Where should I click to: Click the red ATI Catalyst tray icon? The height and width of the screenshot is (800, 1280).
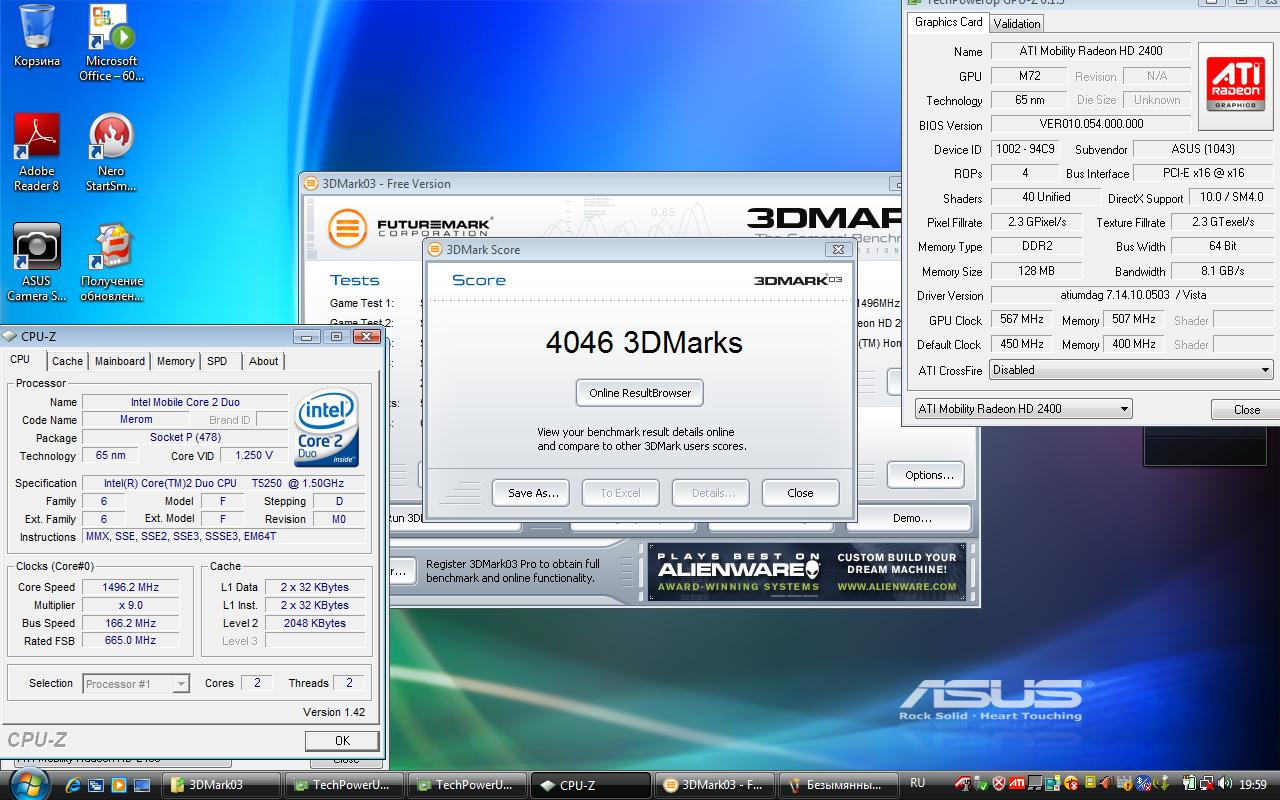coord(1016,784)
